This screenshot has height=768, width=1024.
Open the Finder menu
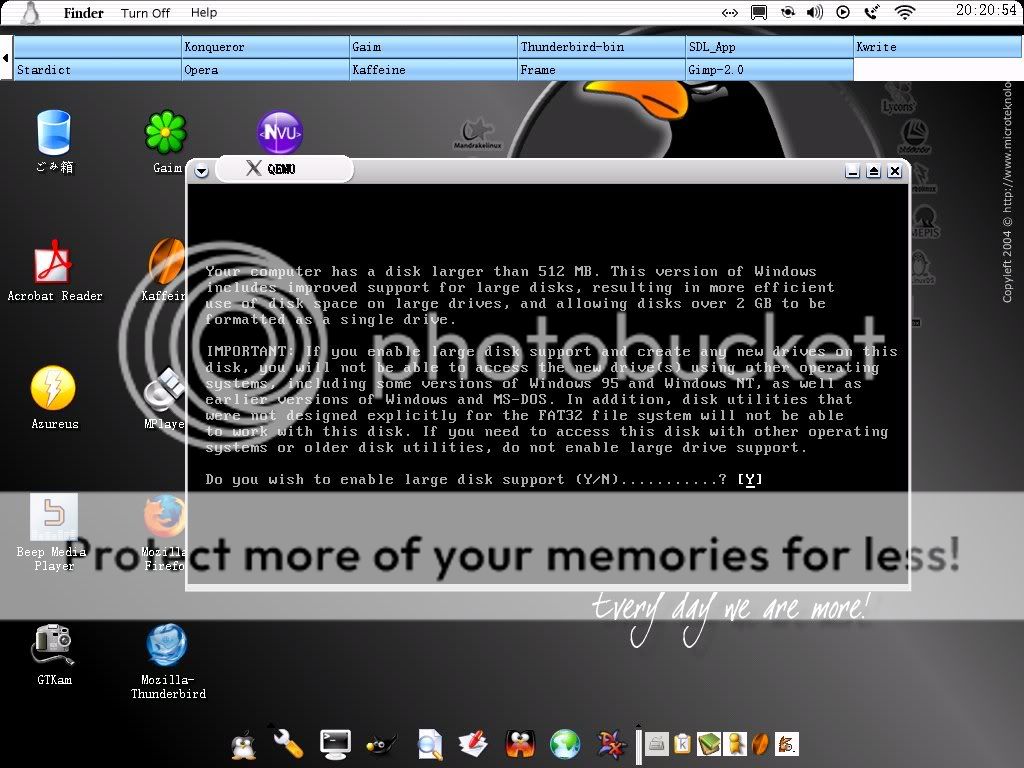pos(83,12)
